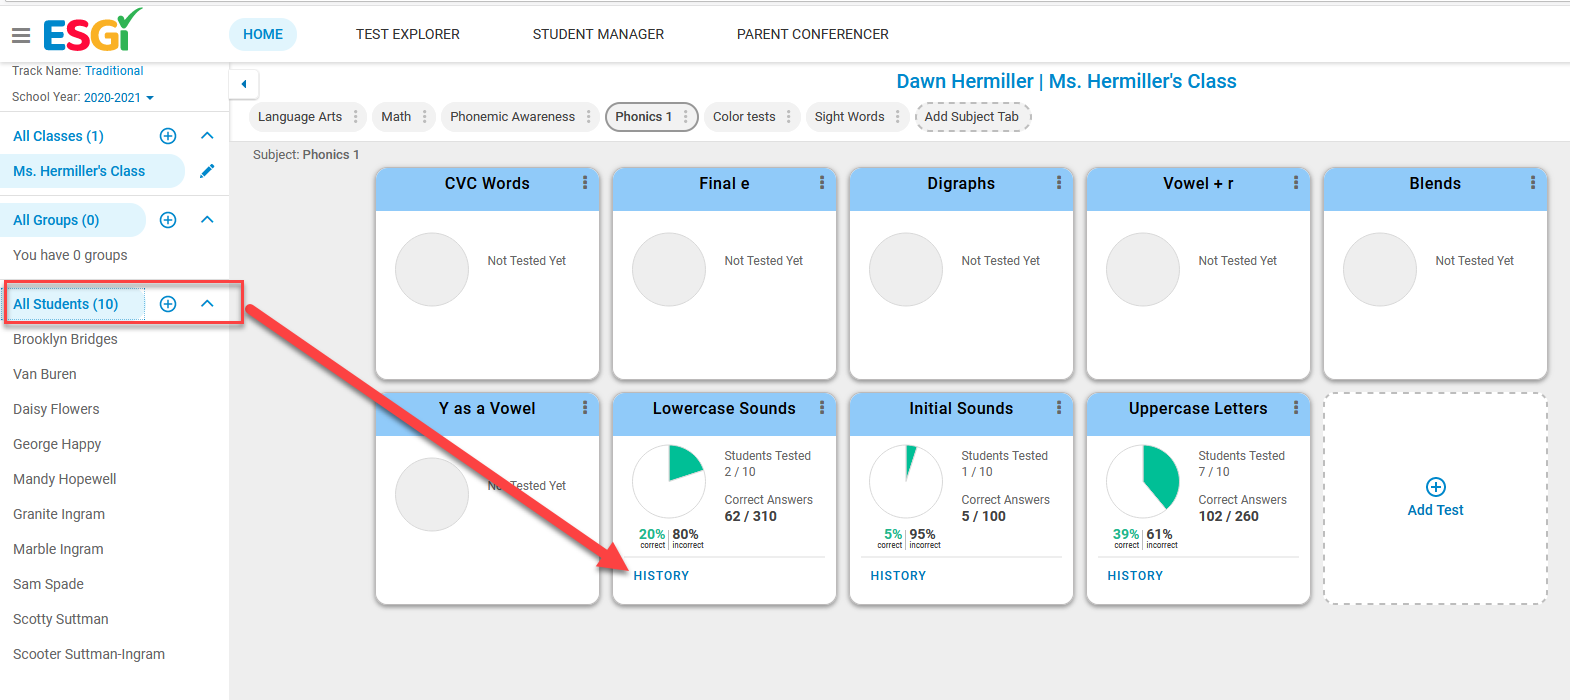This screenshot has width=1570, height=700.
Task: Edit Ms. Hermiller's Class with pencil icon
Action: 207,171
